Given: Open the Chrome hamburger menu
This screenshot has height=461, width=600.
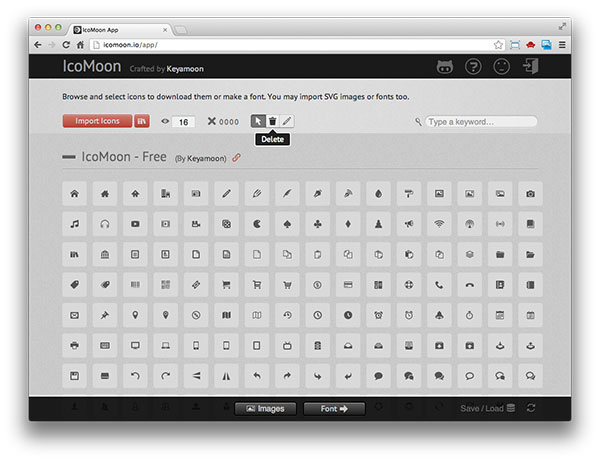Looking at the screenshot, I should (562, 45).
